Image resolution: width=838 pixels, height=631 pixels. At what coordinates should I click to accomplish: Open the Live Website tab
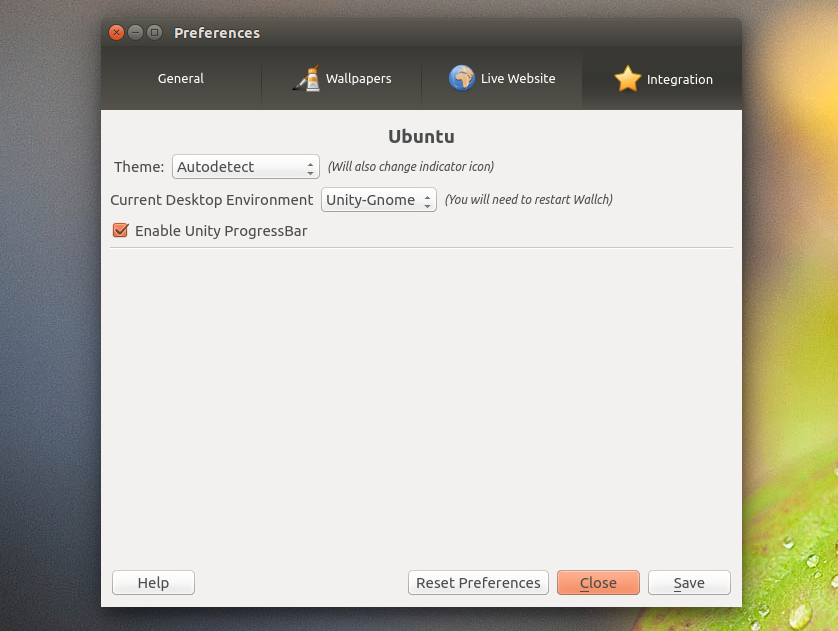pos(502,79)
